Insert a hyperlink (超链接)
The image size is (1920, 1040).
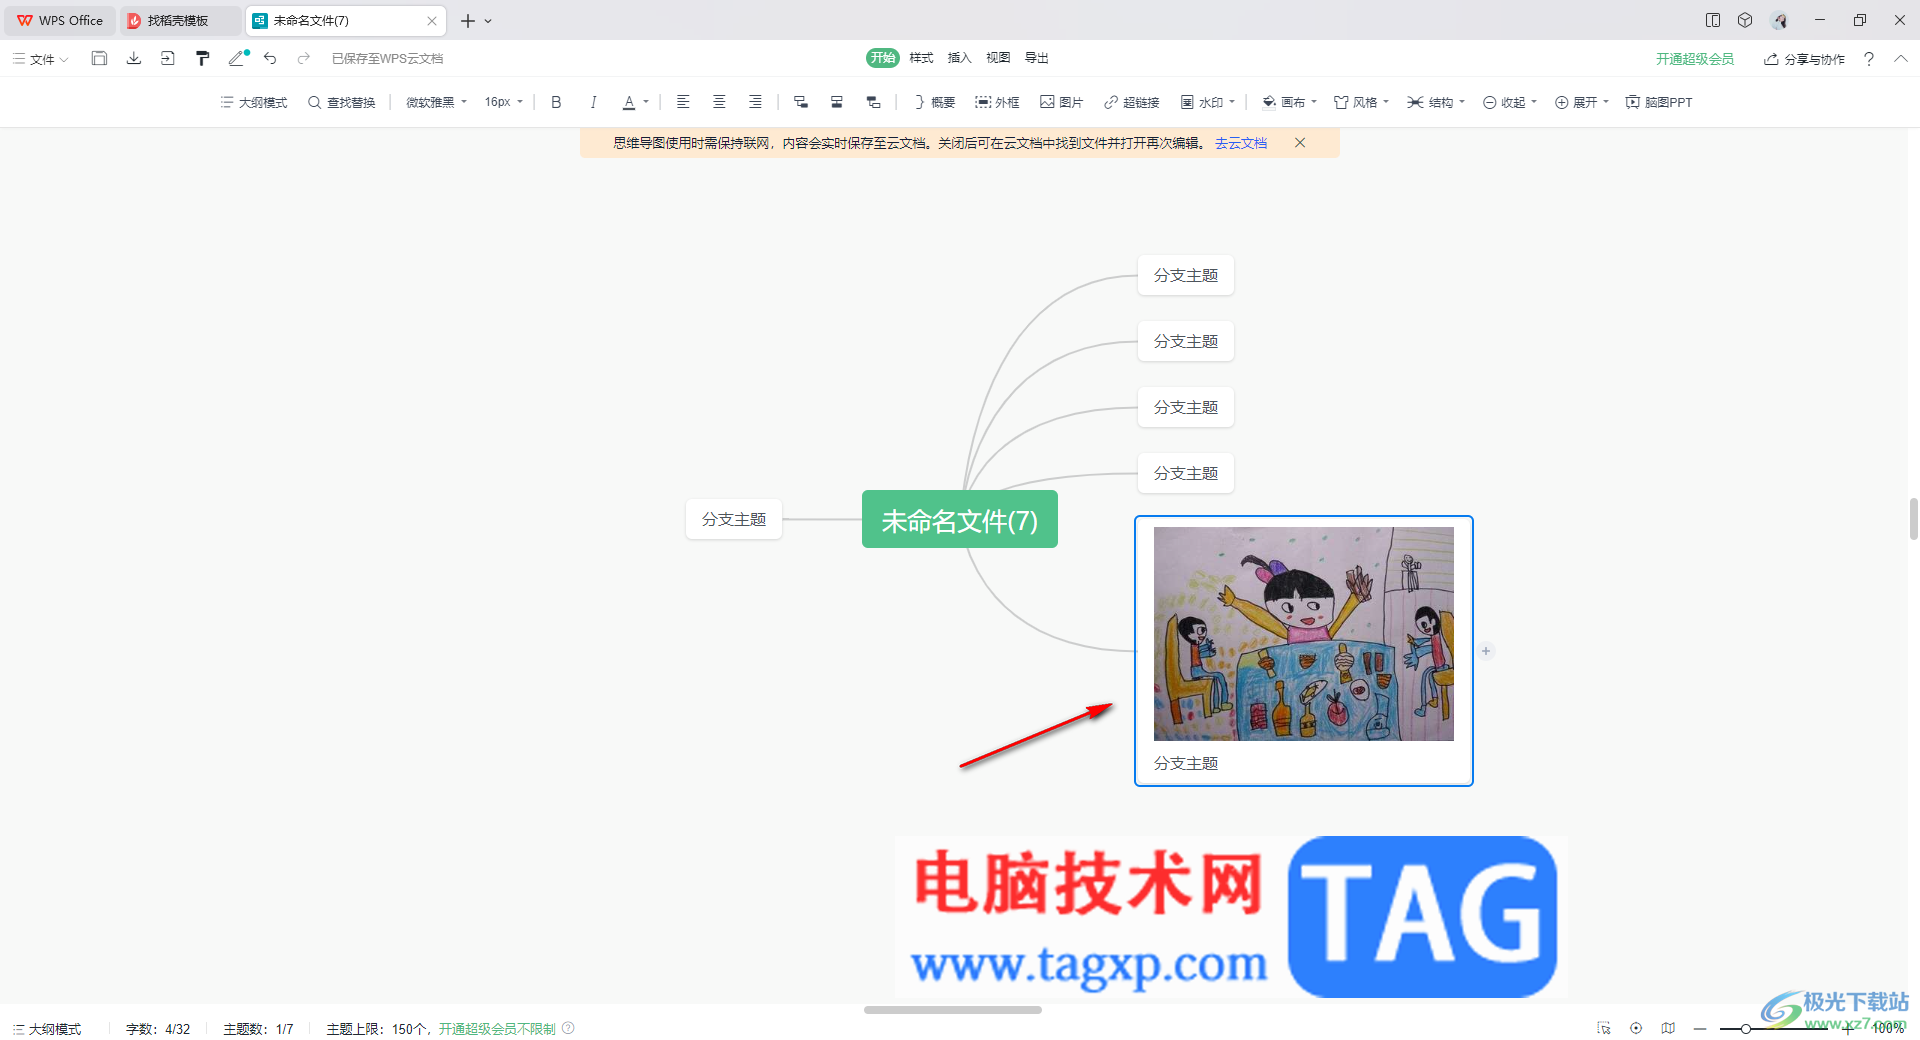coord(1131,102)
